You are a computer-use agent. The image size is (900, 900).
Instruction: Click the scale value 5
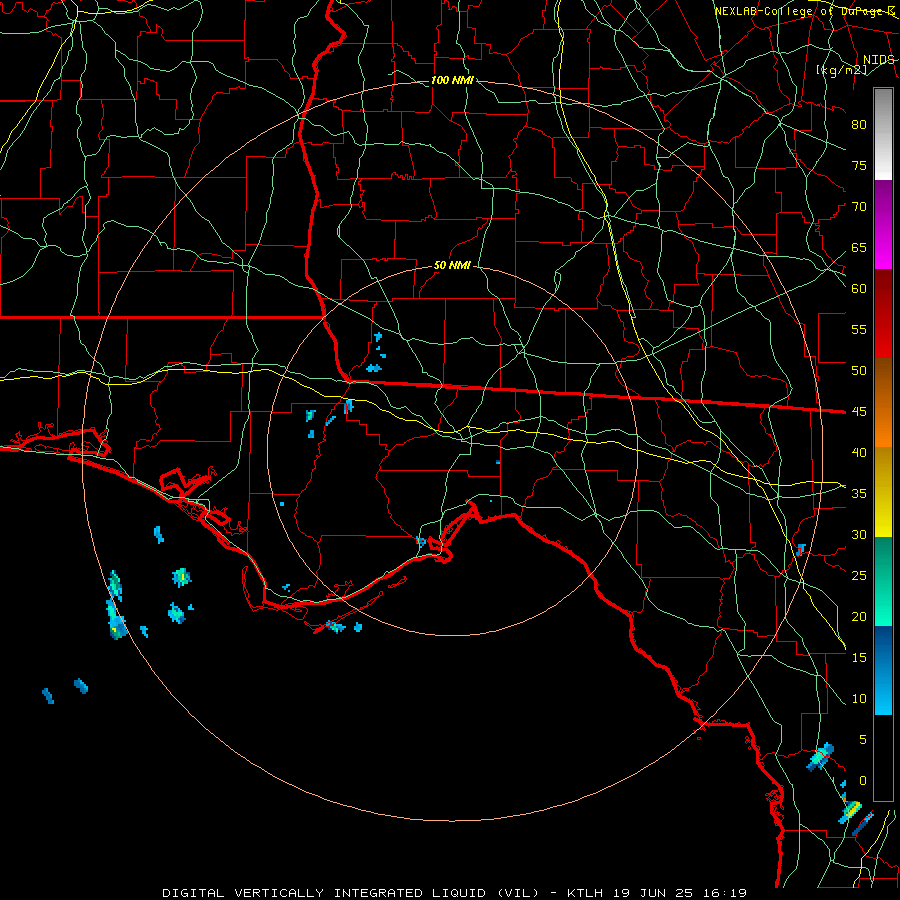863,740
